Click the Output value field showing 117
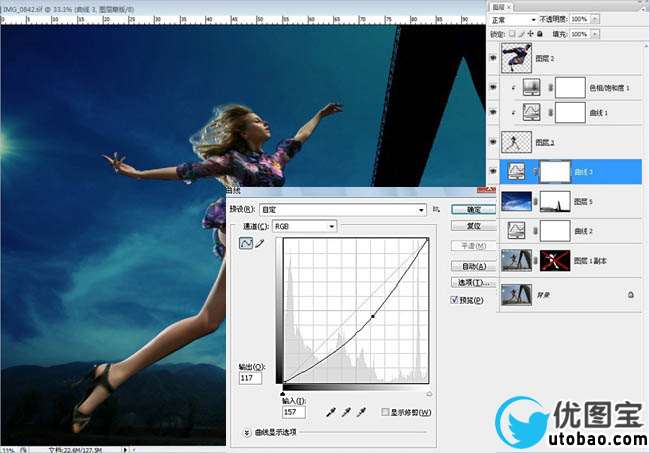The height and width of the screenshot is (453, 650). (250, 378)
